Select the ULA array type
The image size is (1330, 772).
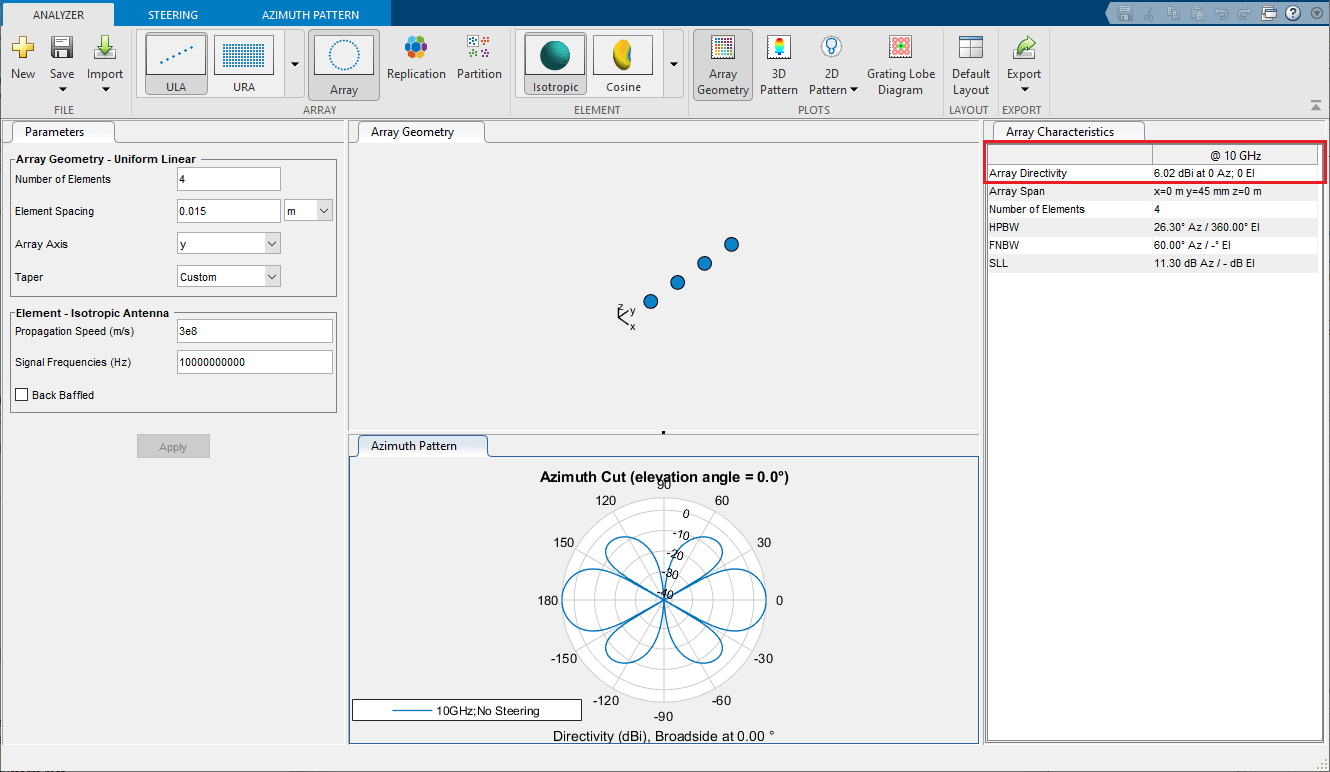tap(176, 65)
